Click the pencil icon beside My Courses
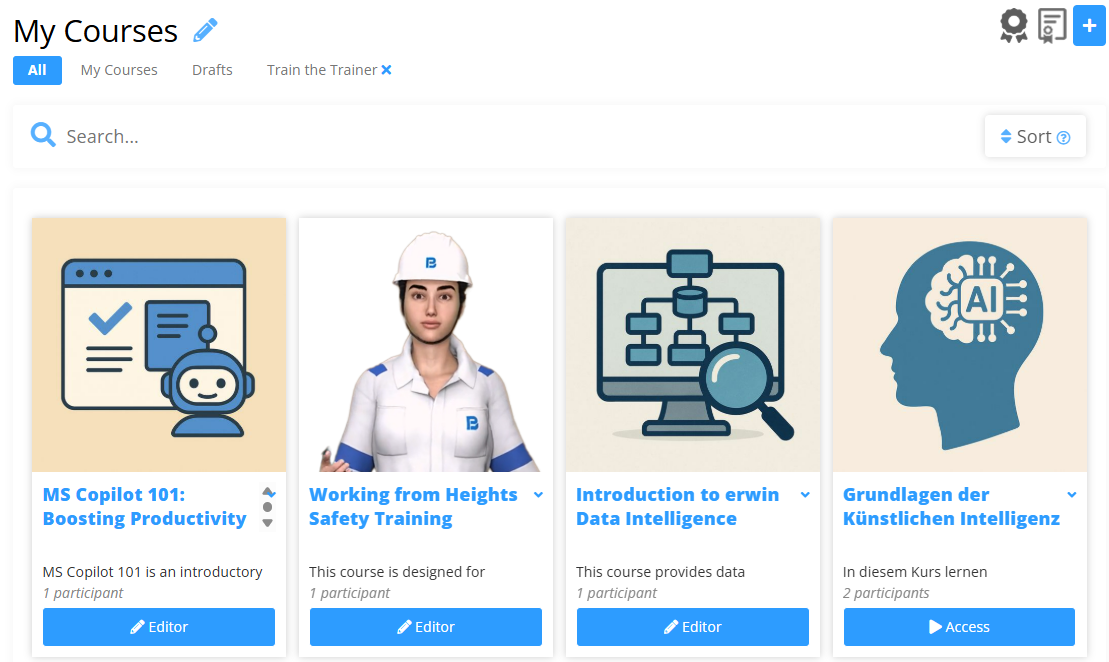The image size is (1109, 662). (205, 30)
